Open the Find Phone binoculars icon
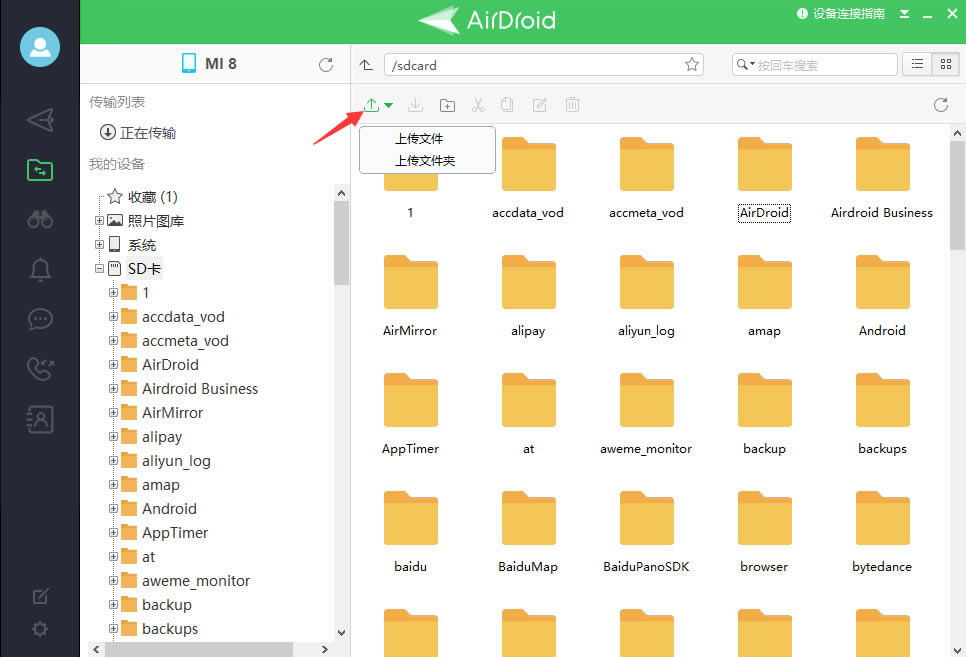Screen dimensions: 966x657 pyautogui.click(x=40, y=219)
